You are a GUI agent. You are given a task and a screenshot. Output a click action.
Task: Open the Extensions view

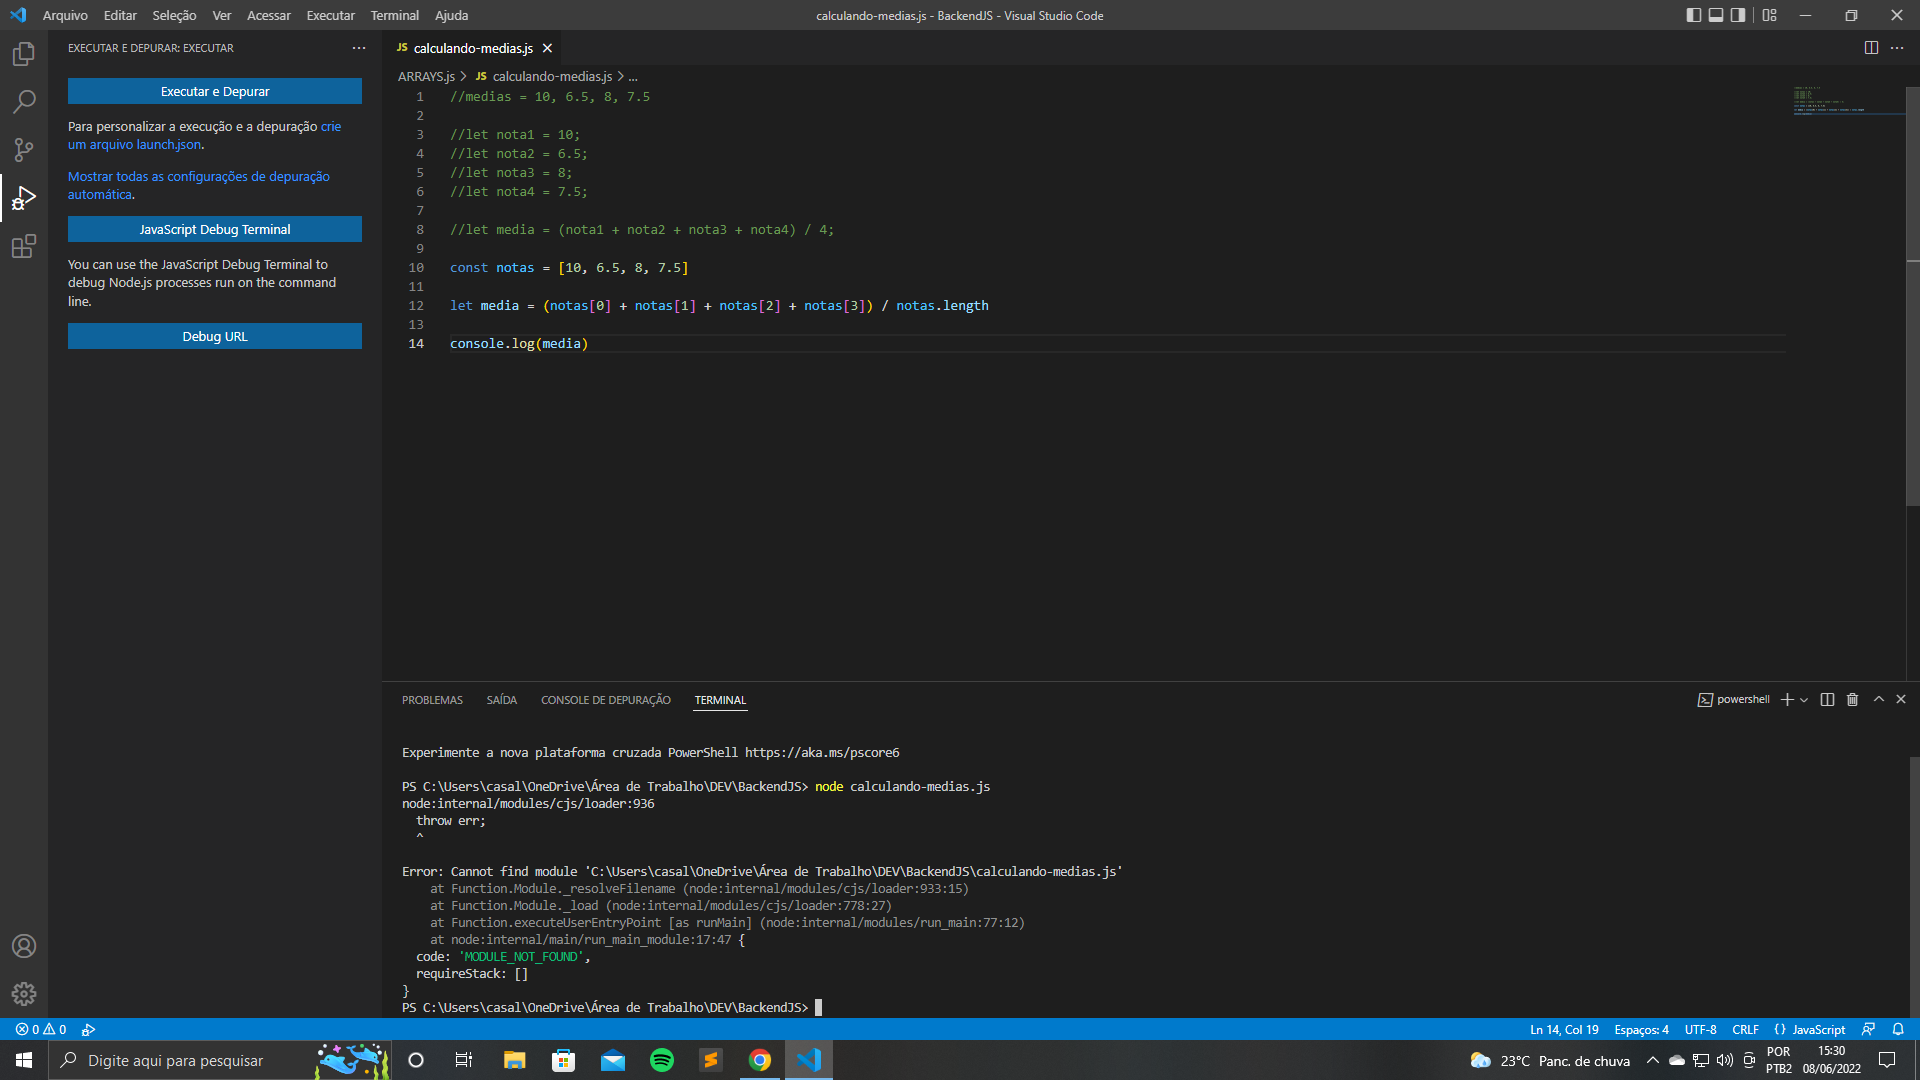coord(24,246)
